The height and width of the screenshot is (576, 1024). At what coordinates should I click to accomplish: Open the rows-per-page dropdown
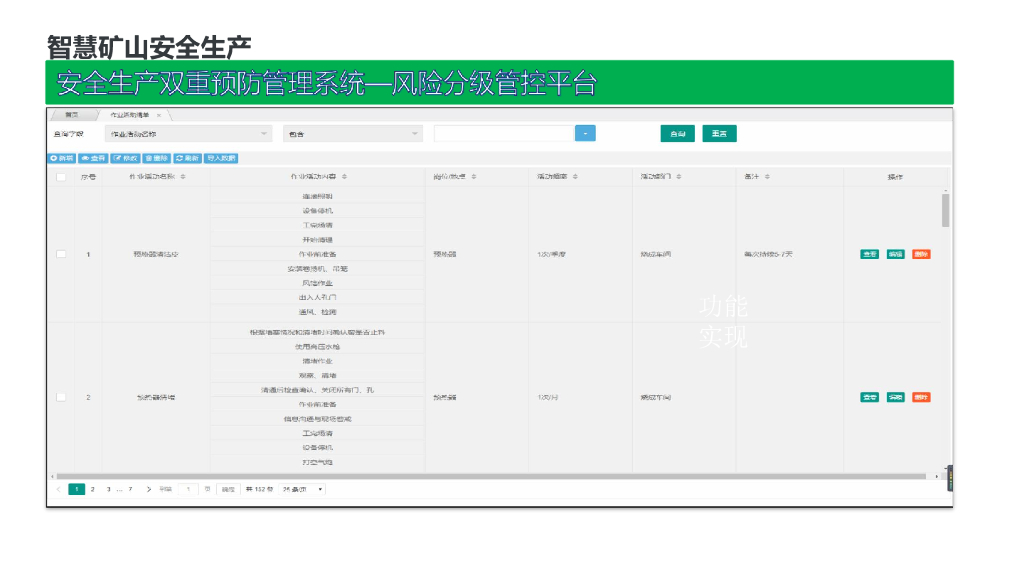pyautogui.click(x=302, y=489)
